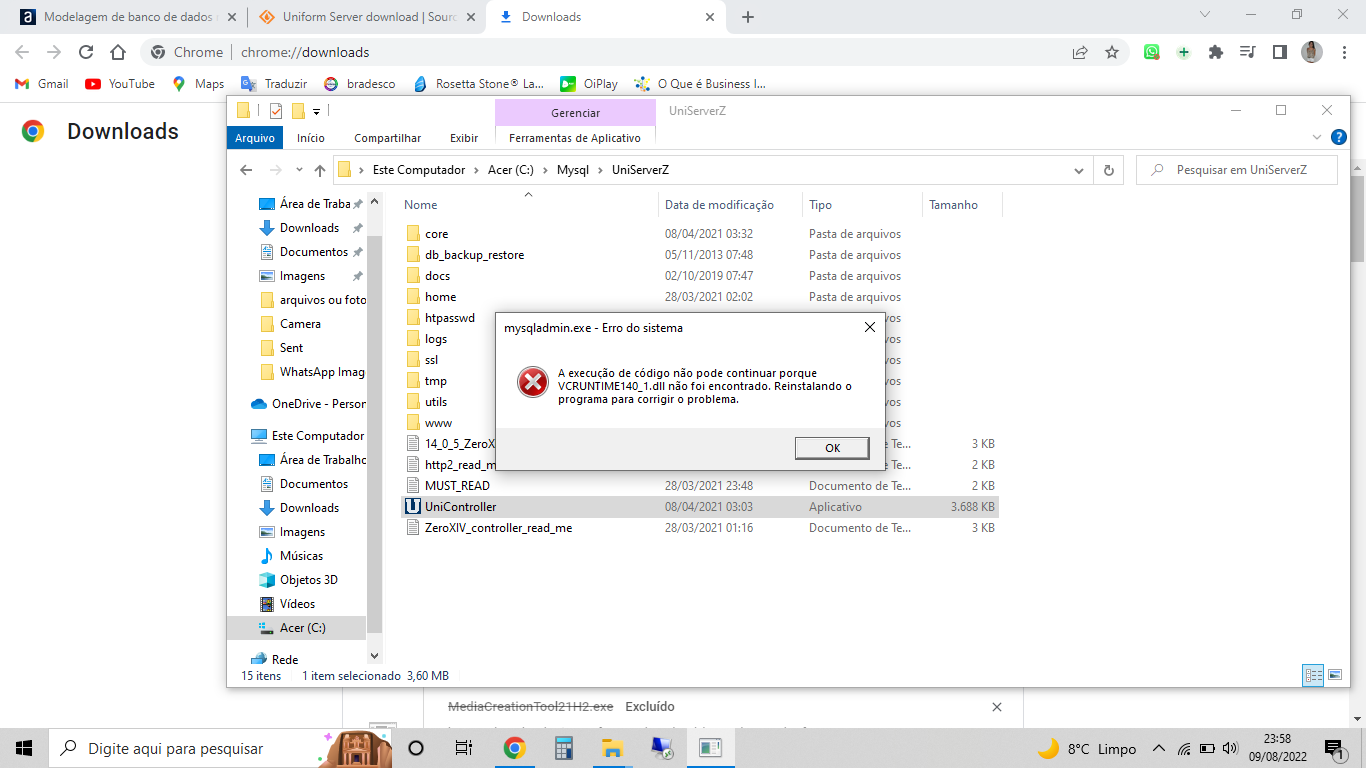Open Calculator from the taskbar
The height and width of the screenshot is (768, 1366).
click(x=563, y=748)
